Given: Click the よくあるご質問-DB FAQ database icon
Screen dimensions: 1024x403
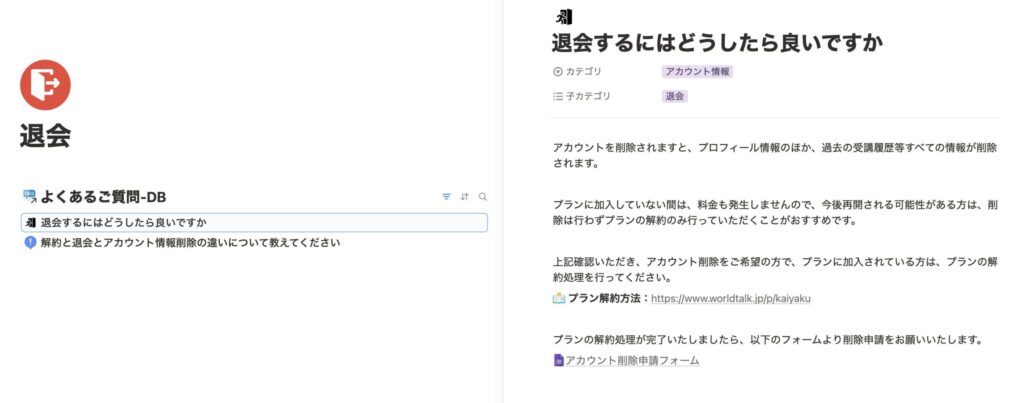Looking at the screenshot, I should (29, 197).
